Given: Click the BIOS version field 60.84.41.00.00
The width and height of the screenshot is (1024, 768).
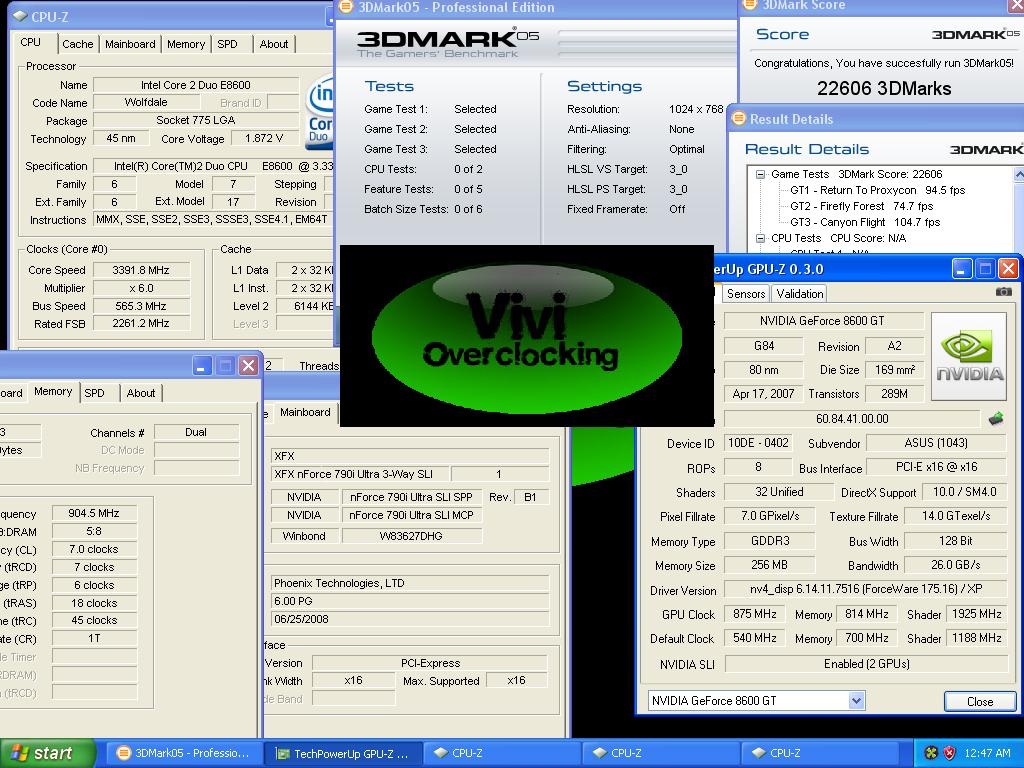Looking at the screenshot, I should coord(852,419).
